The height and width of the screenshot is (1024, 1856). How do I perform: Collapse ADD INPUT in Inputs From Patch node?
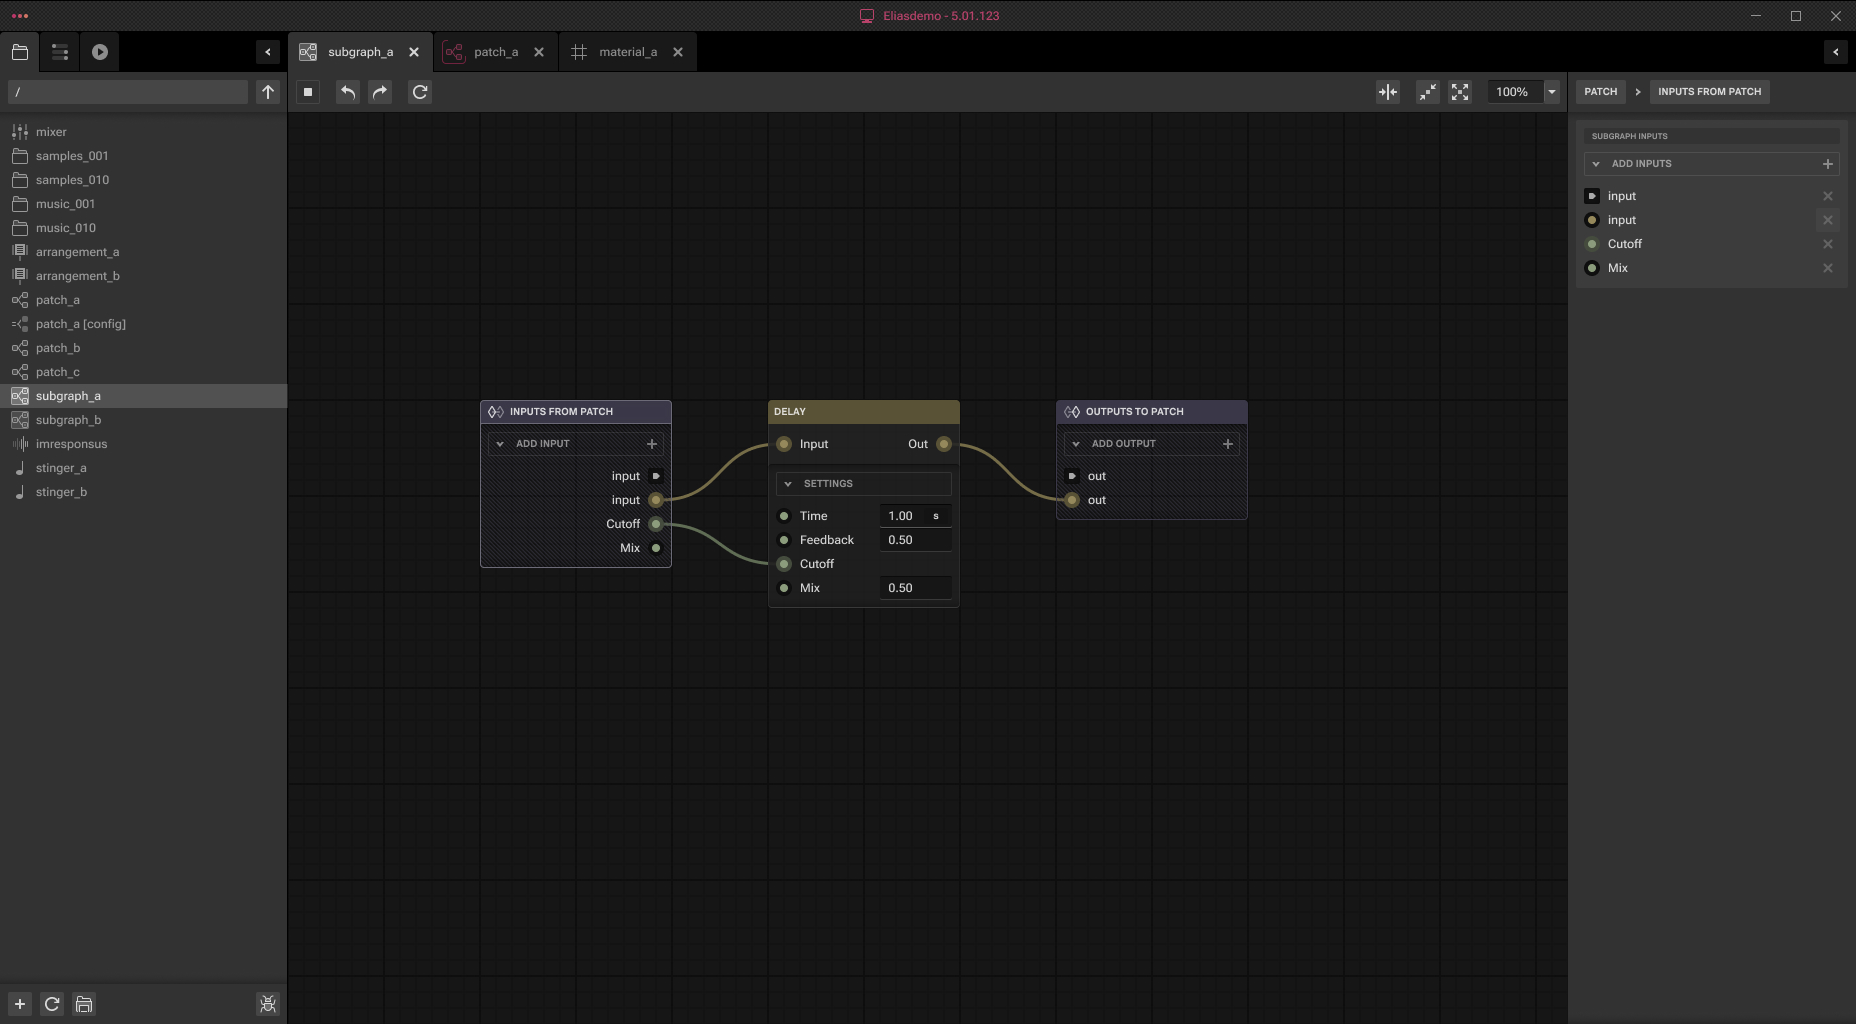pos(500,444)
